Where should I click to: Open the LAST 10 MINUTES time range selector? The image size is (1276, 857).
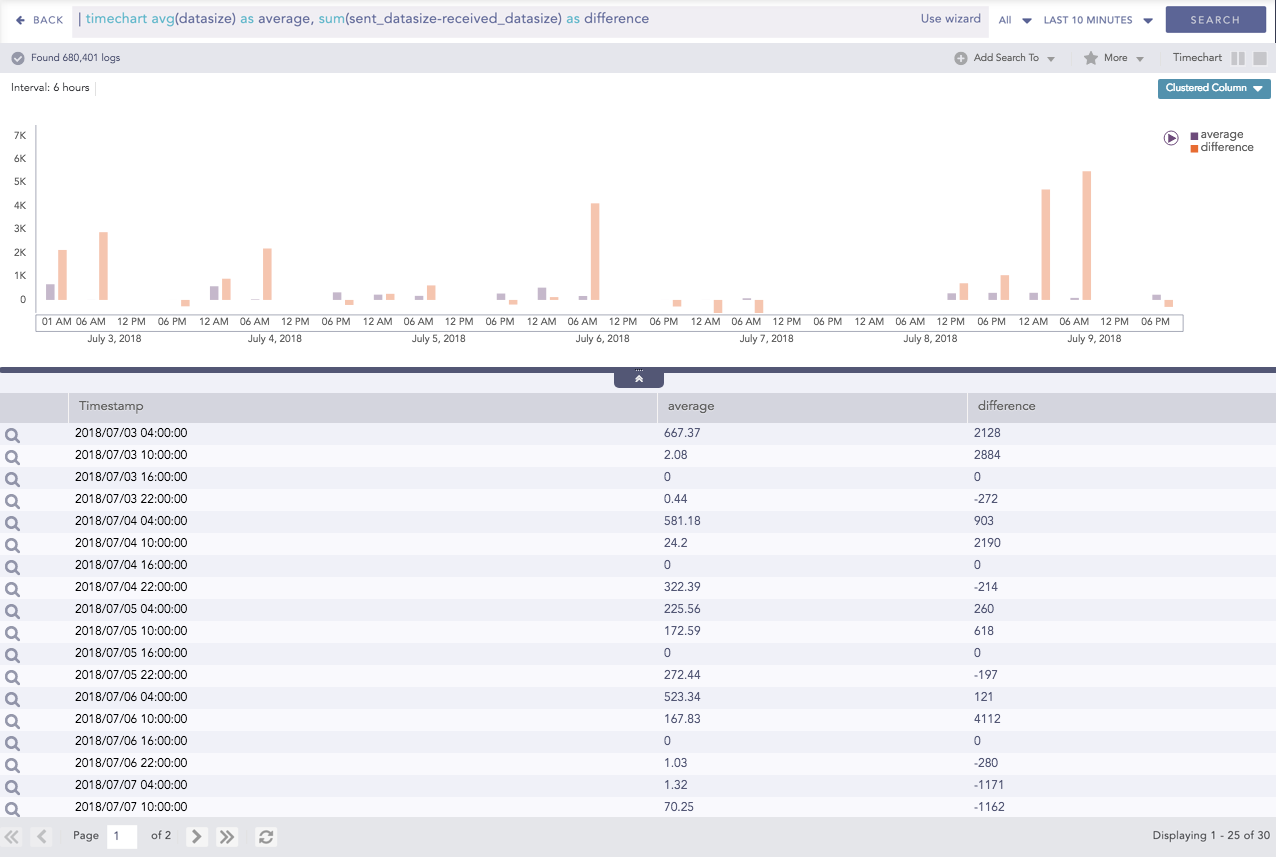click(x=1097, y=19)
